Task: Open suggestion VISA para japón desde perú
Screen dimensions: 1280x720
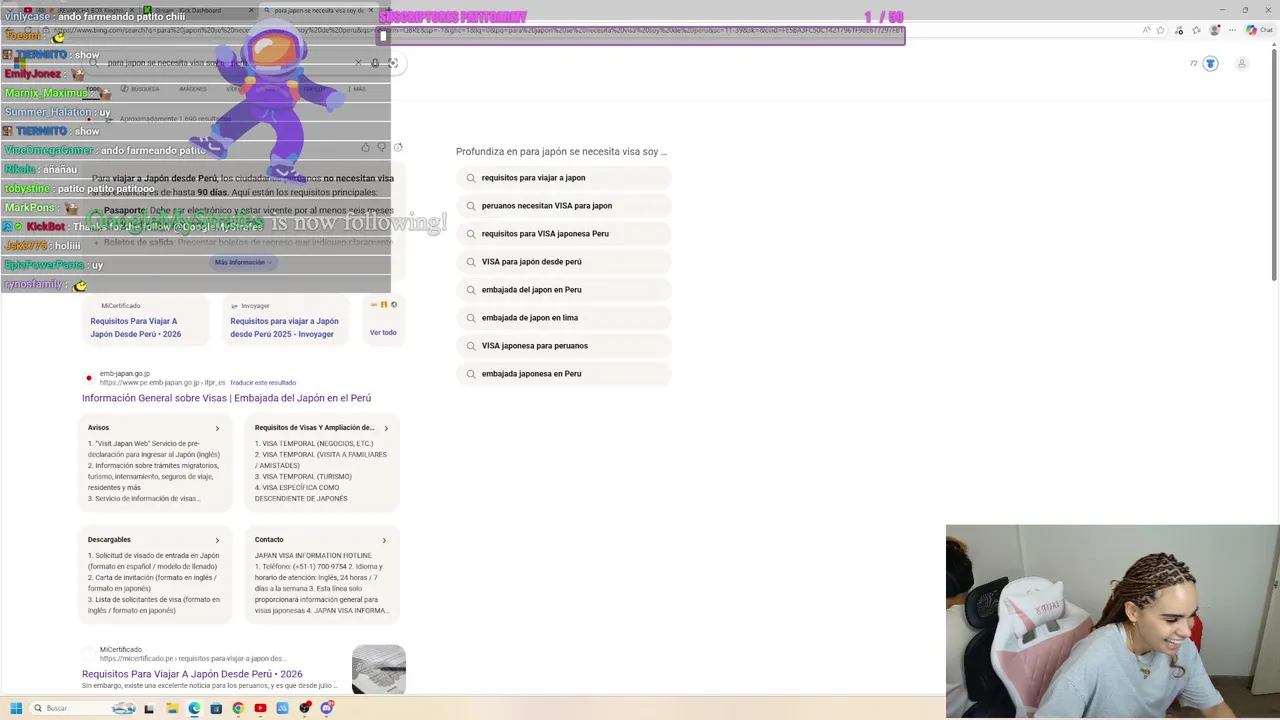Action: 564,262
